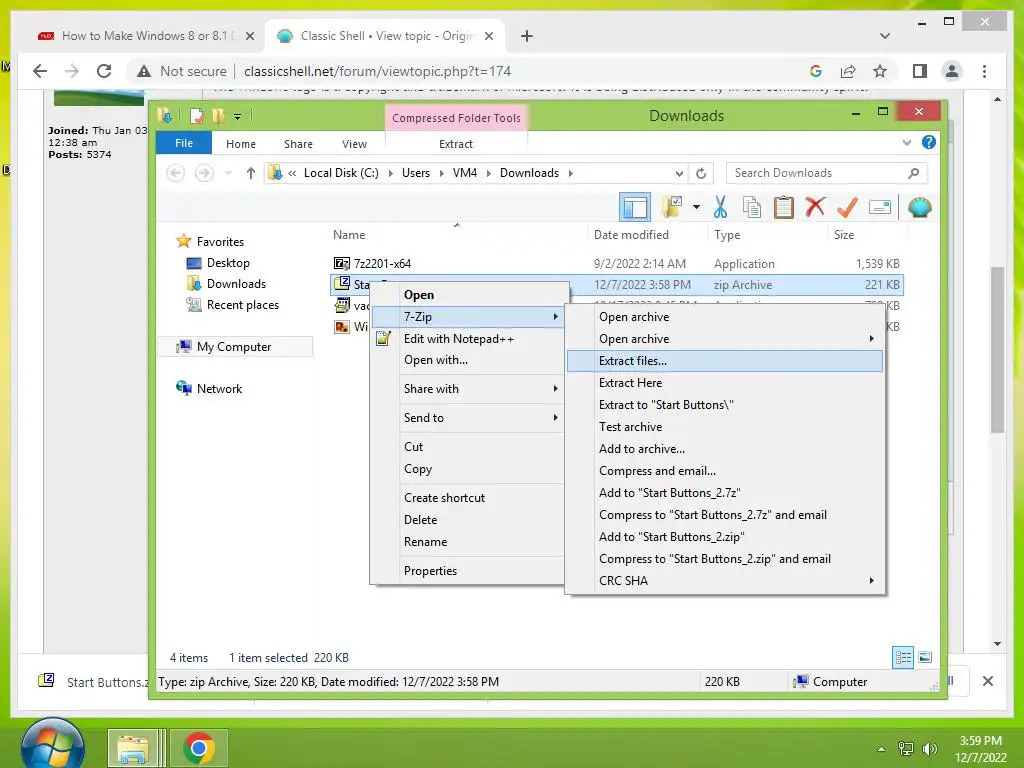Image resolution: width=1024 pixels, height=768 pixels.
Task: Open the address bar history dropdown
Action: click(x=679, y=174)
